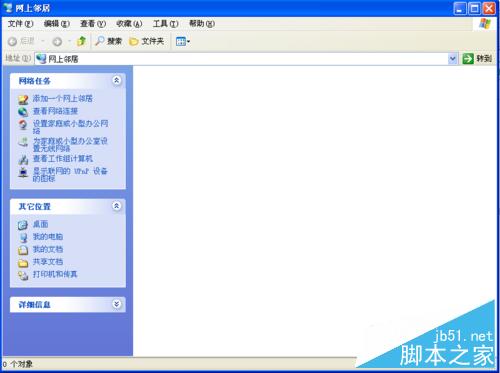Screen dimensions: 500x373
Task: Click 显示联网的 UPnP 设备的图标 link
Action: 70,175
